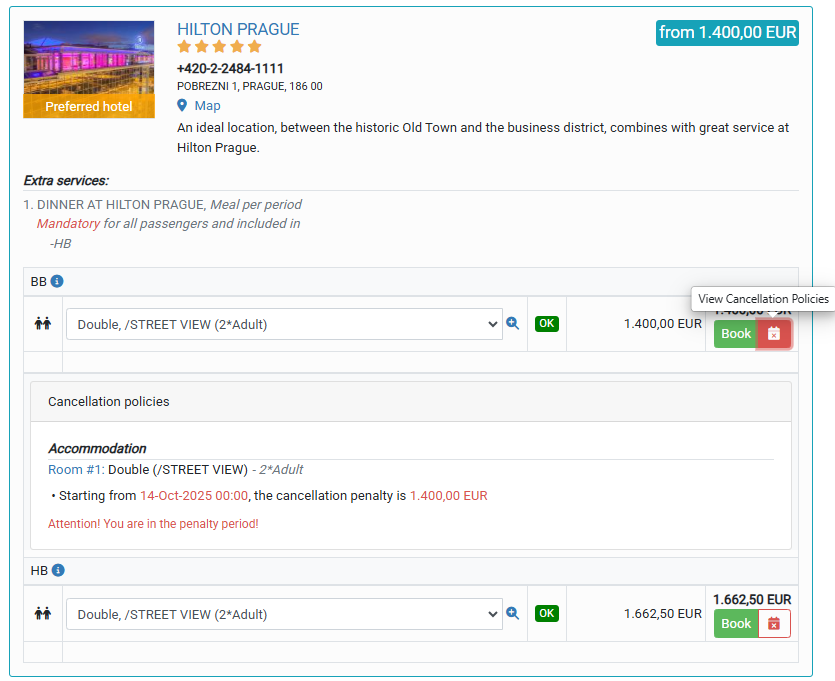Click the penalty amount '1.400,00 EUR' in policy
Viewport: 835px width, 681px height.
(x=448, y=496)
